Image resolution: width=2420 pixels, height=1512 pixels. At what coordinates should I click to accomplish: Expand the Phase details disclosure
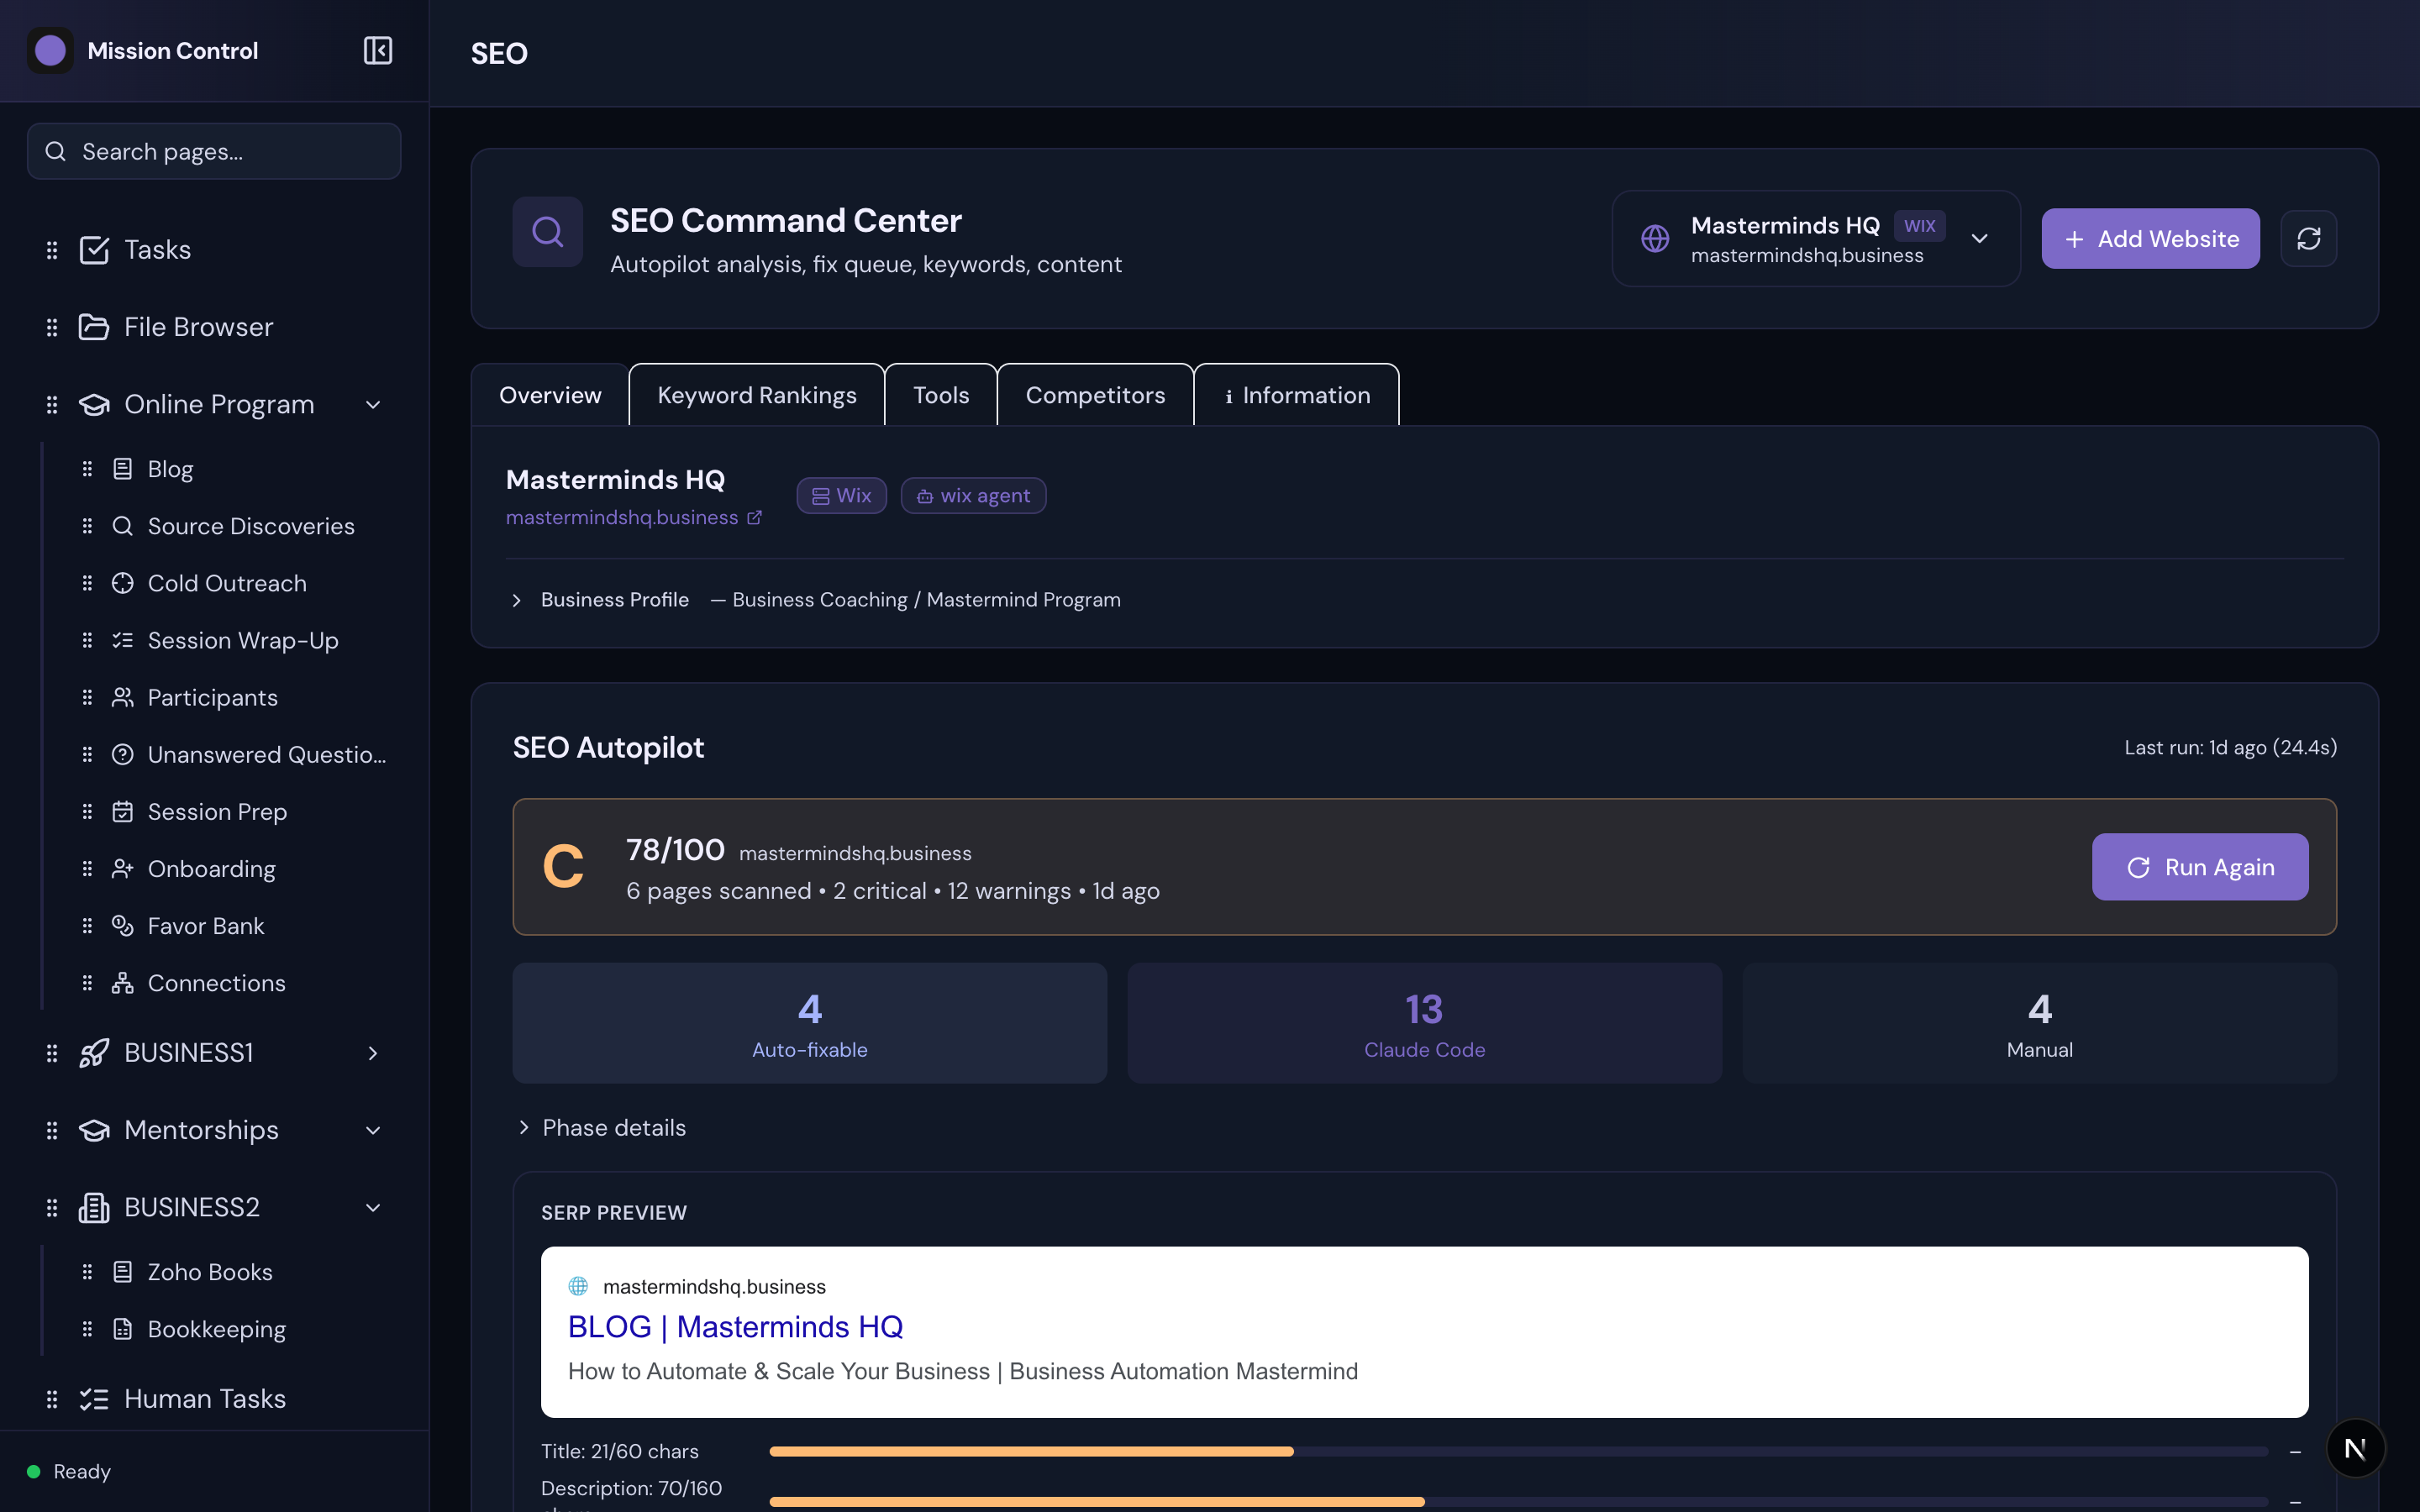pyautogui.click(x=600, y=1127)
